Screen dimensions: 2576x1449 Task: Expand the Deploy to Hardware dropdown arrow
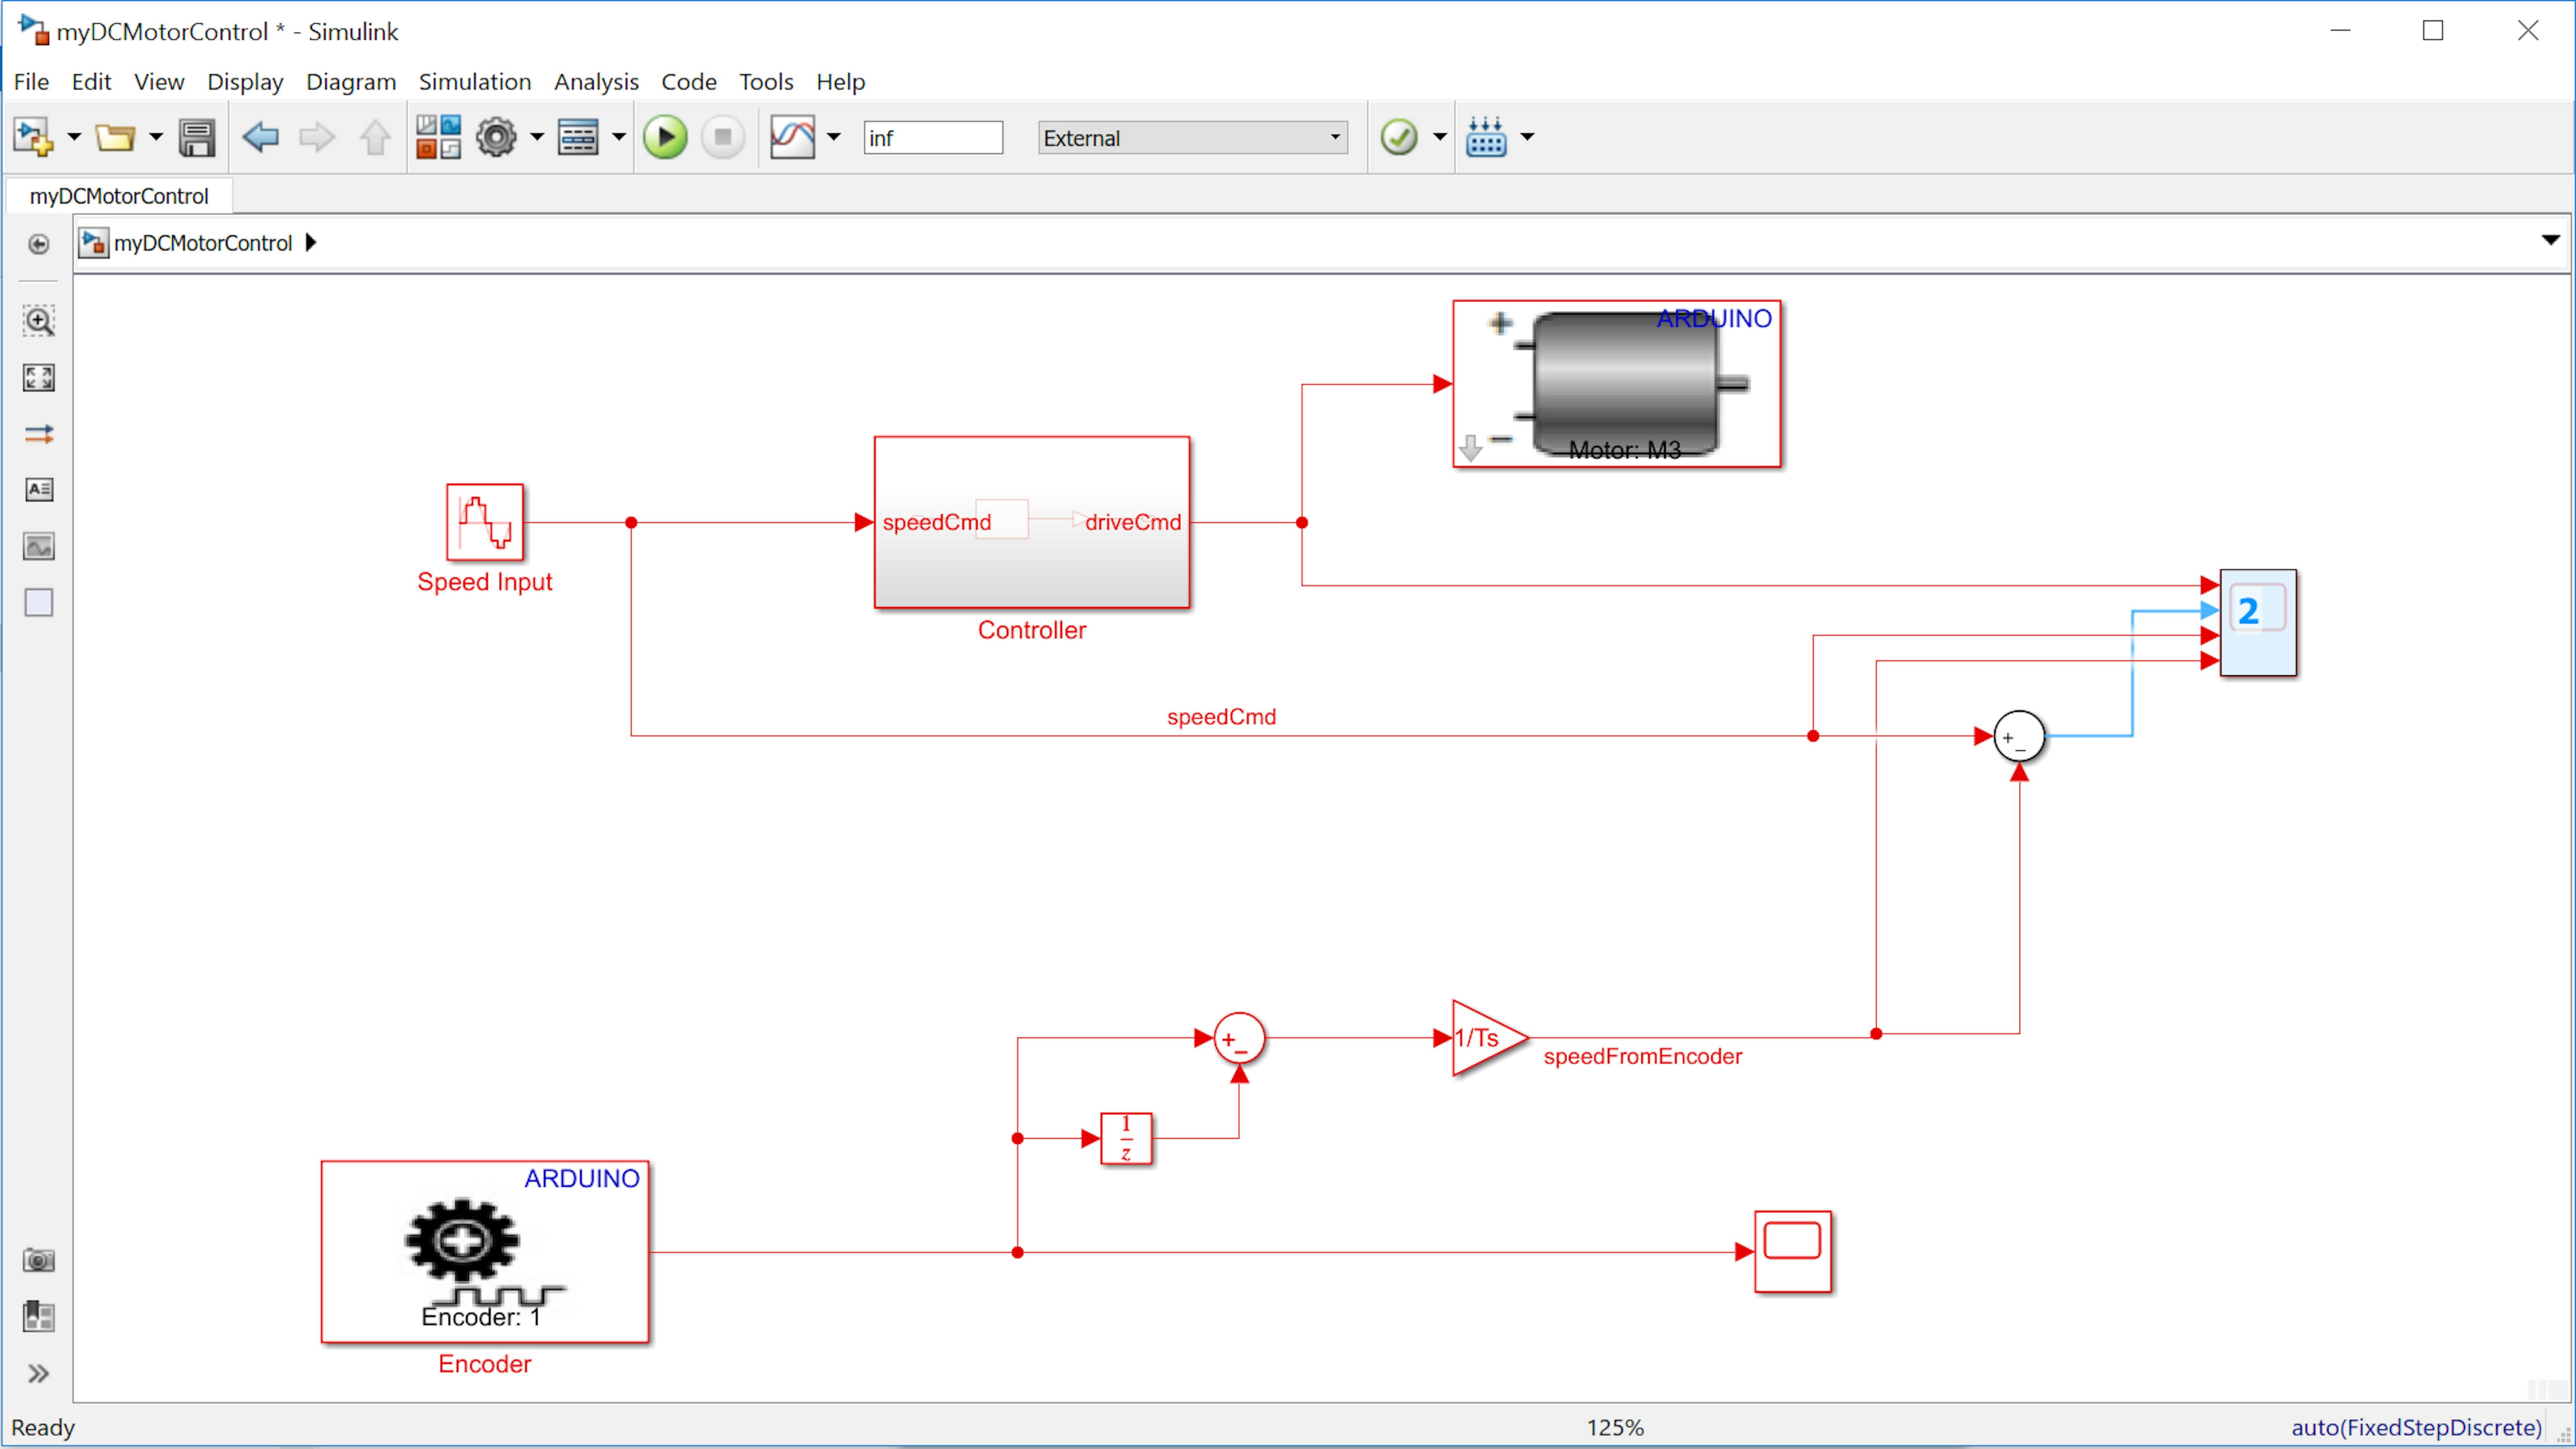pyautogui.click(x=1527, y=137)
